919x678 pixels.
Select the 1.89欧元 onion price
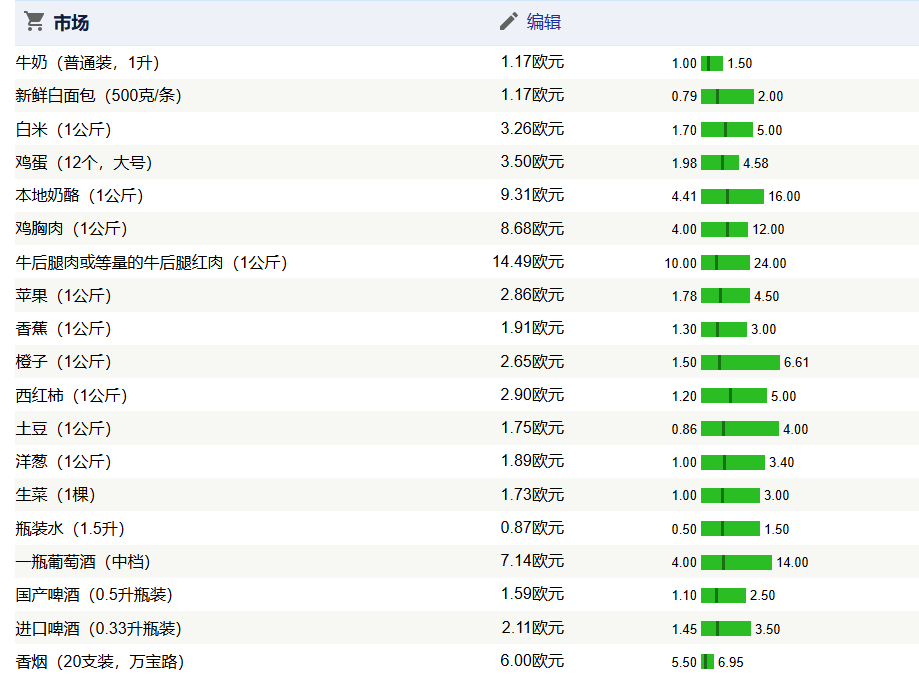pyautogui.click(x=532, y=461)
